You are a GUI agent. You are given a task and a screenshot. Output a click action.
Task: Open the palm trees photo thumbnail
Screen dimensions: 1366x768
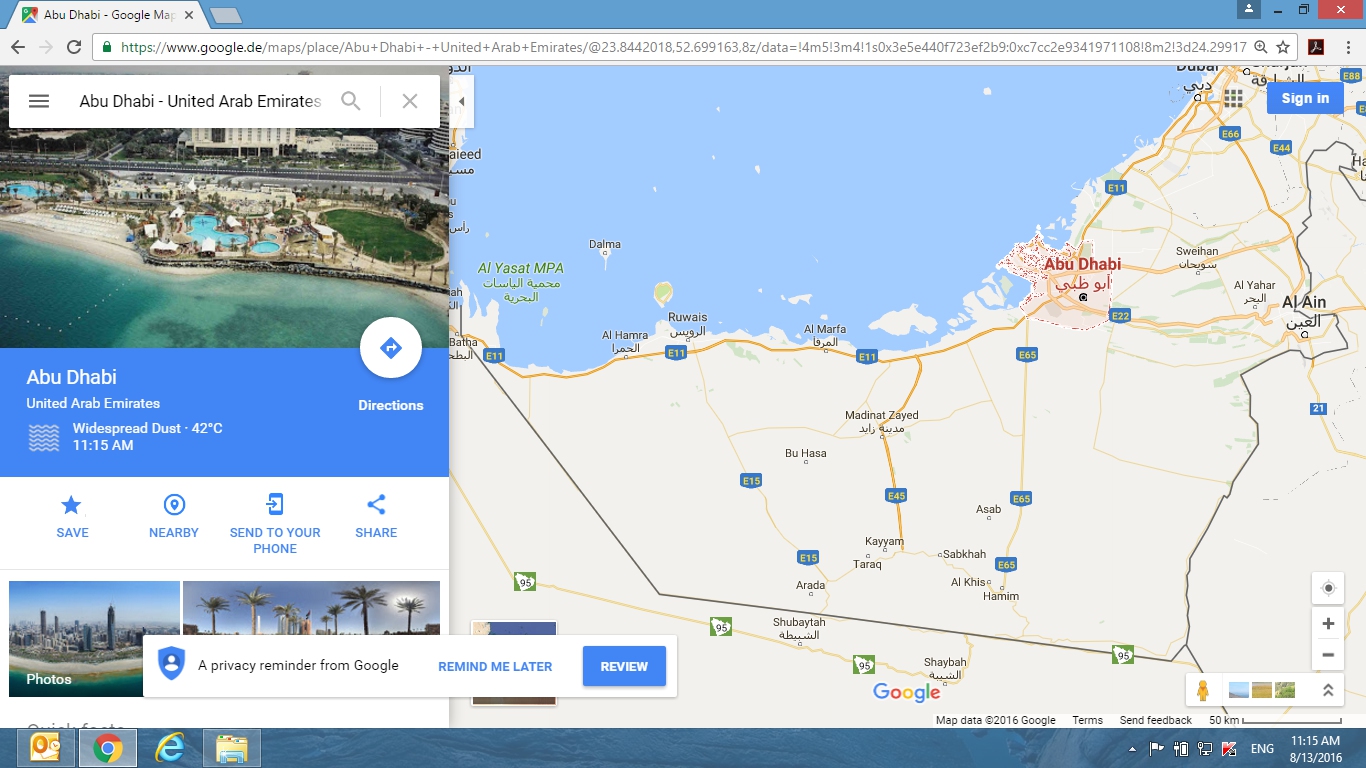tap(311, 608)
